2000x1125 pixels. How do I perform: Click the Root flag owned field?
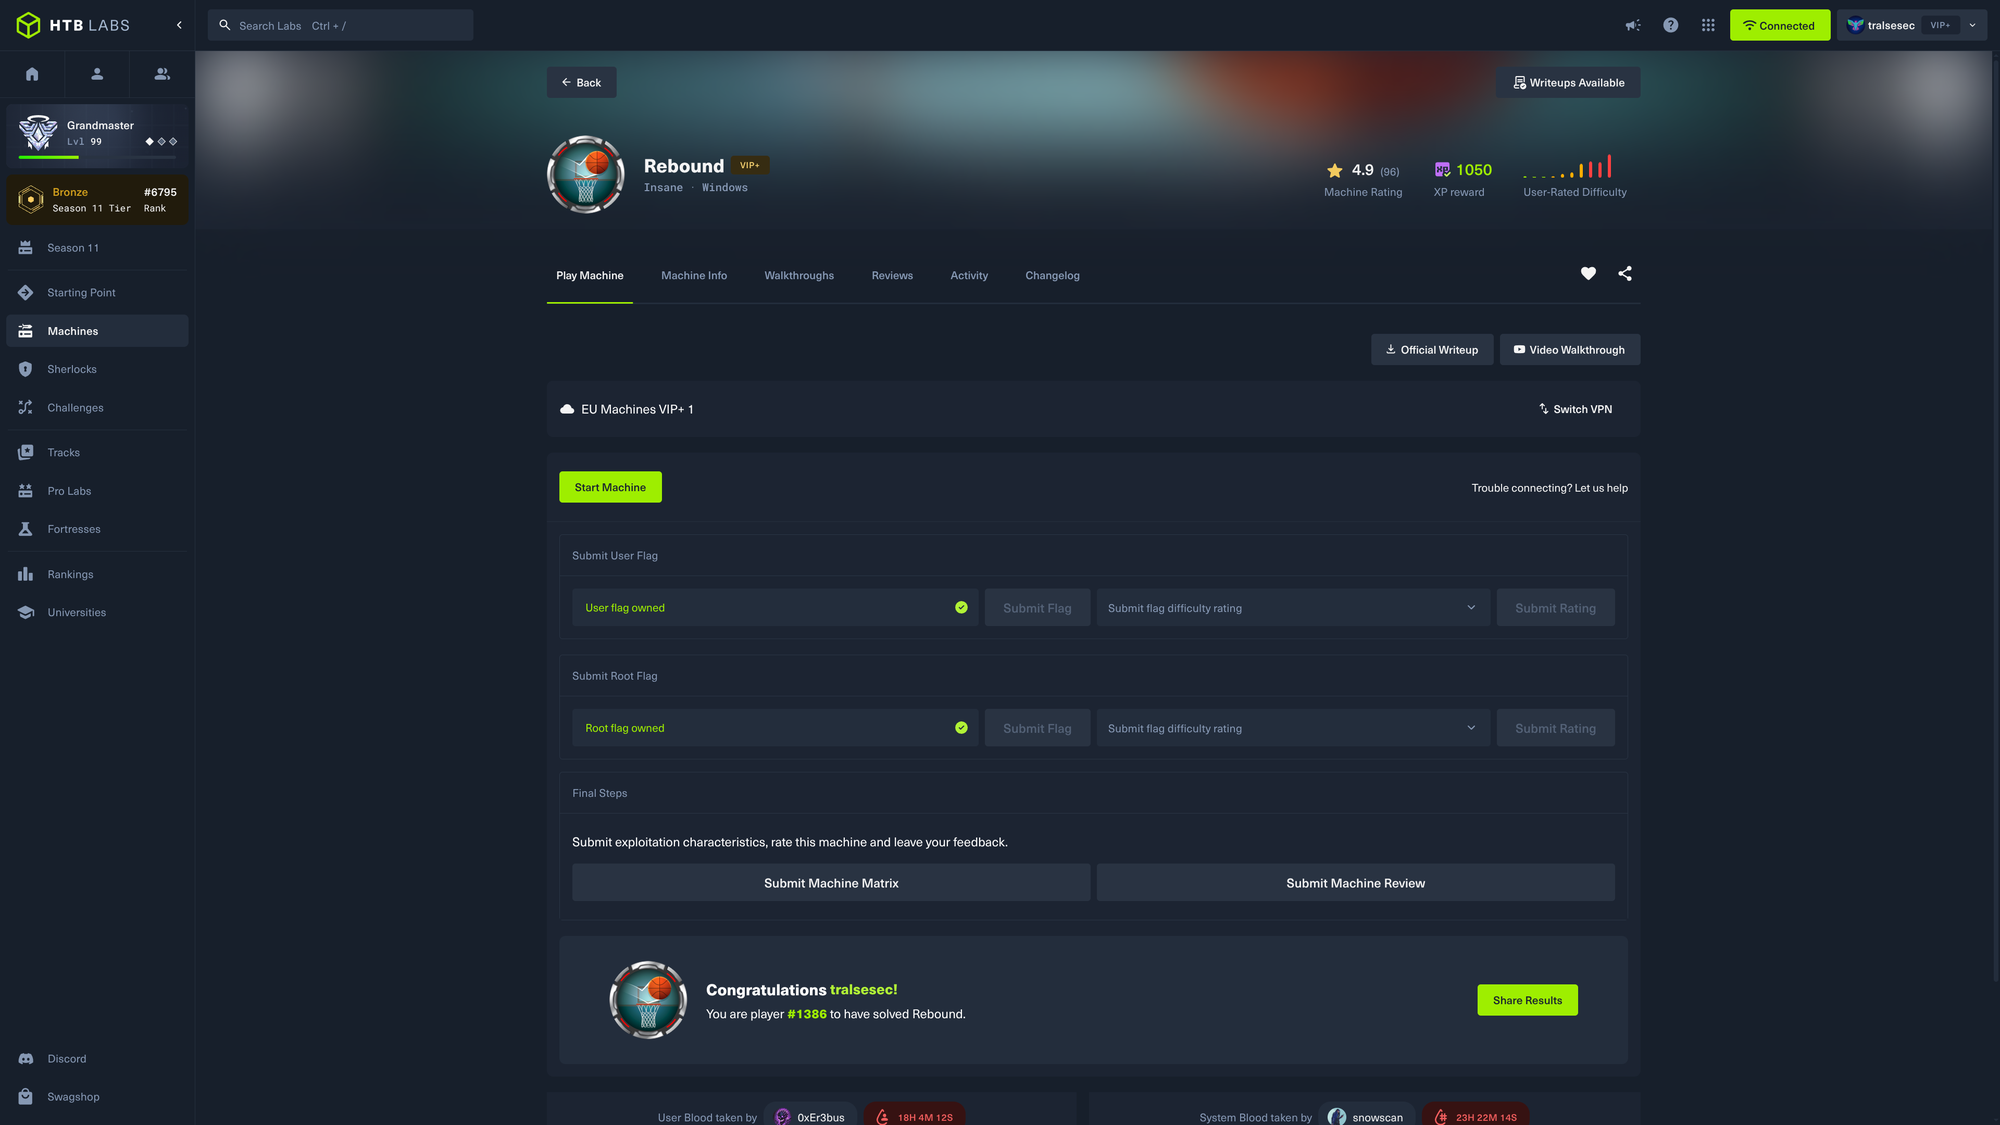click(775, 728)
